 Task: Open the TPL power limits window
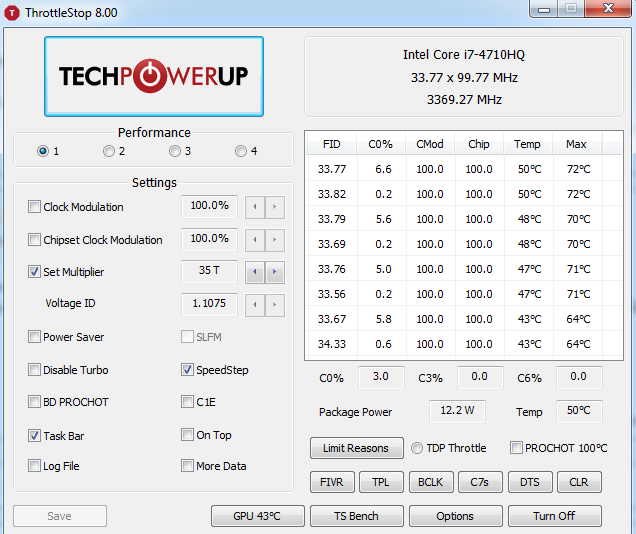pos(381,482)
